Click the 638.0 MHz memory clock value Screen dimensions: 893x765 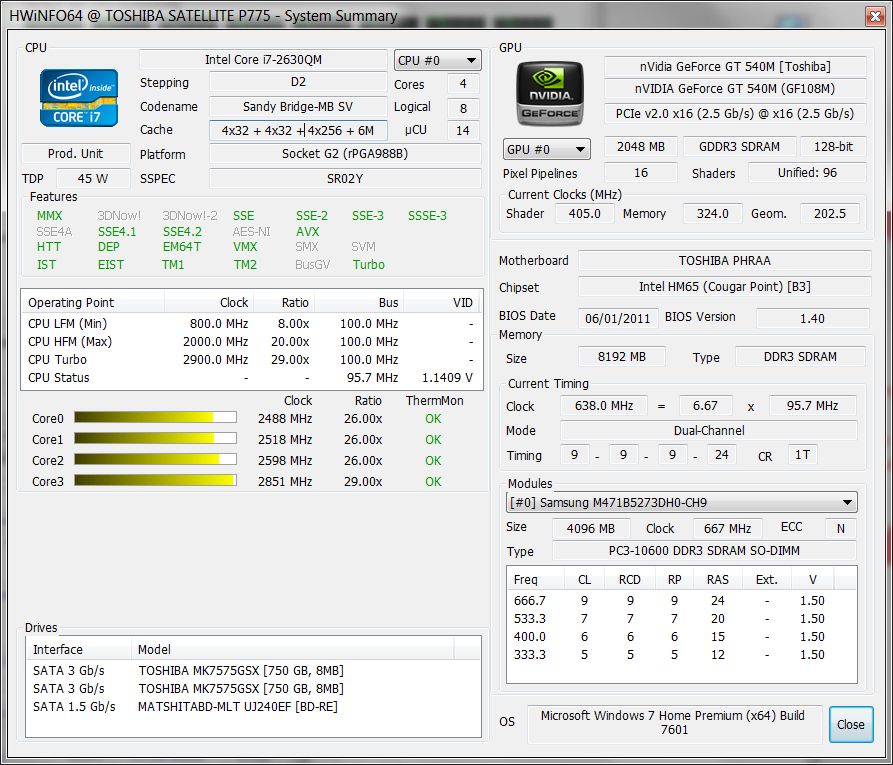(x=604, y=406)
